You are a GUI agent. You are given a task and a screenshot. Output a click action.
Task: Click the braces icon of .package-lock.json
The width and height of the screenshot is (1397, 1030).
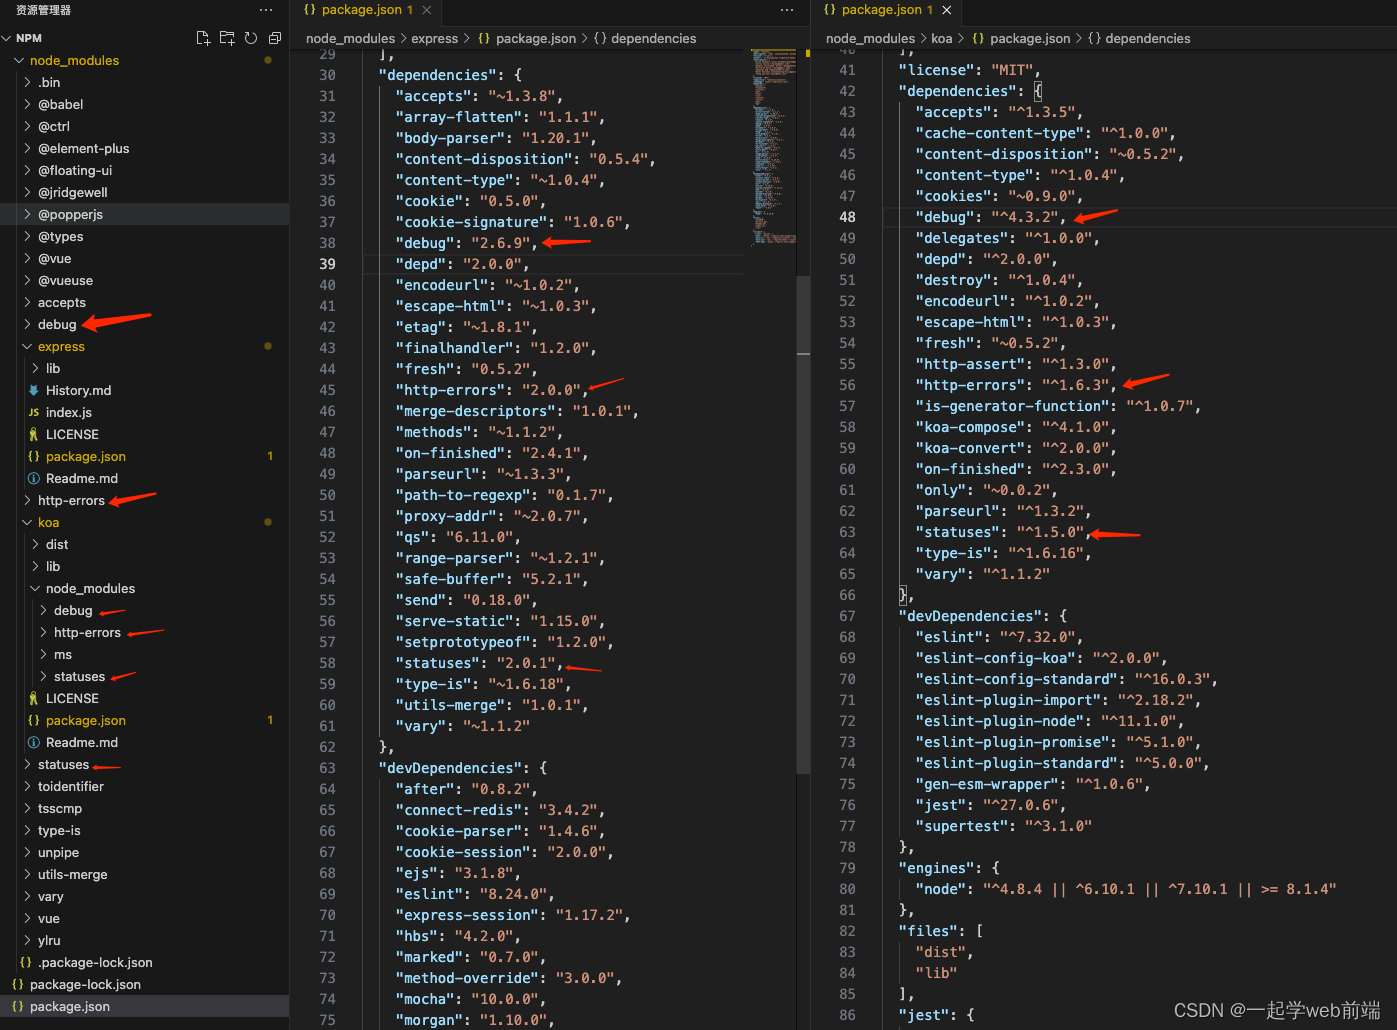pyautogui.click(x=26, y=962)
